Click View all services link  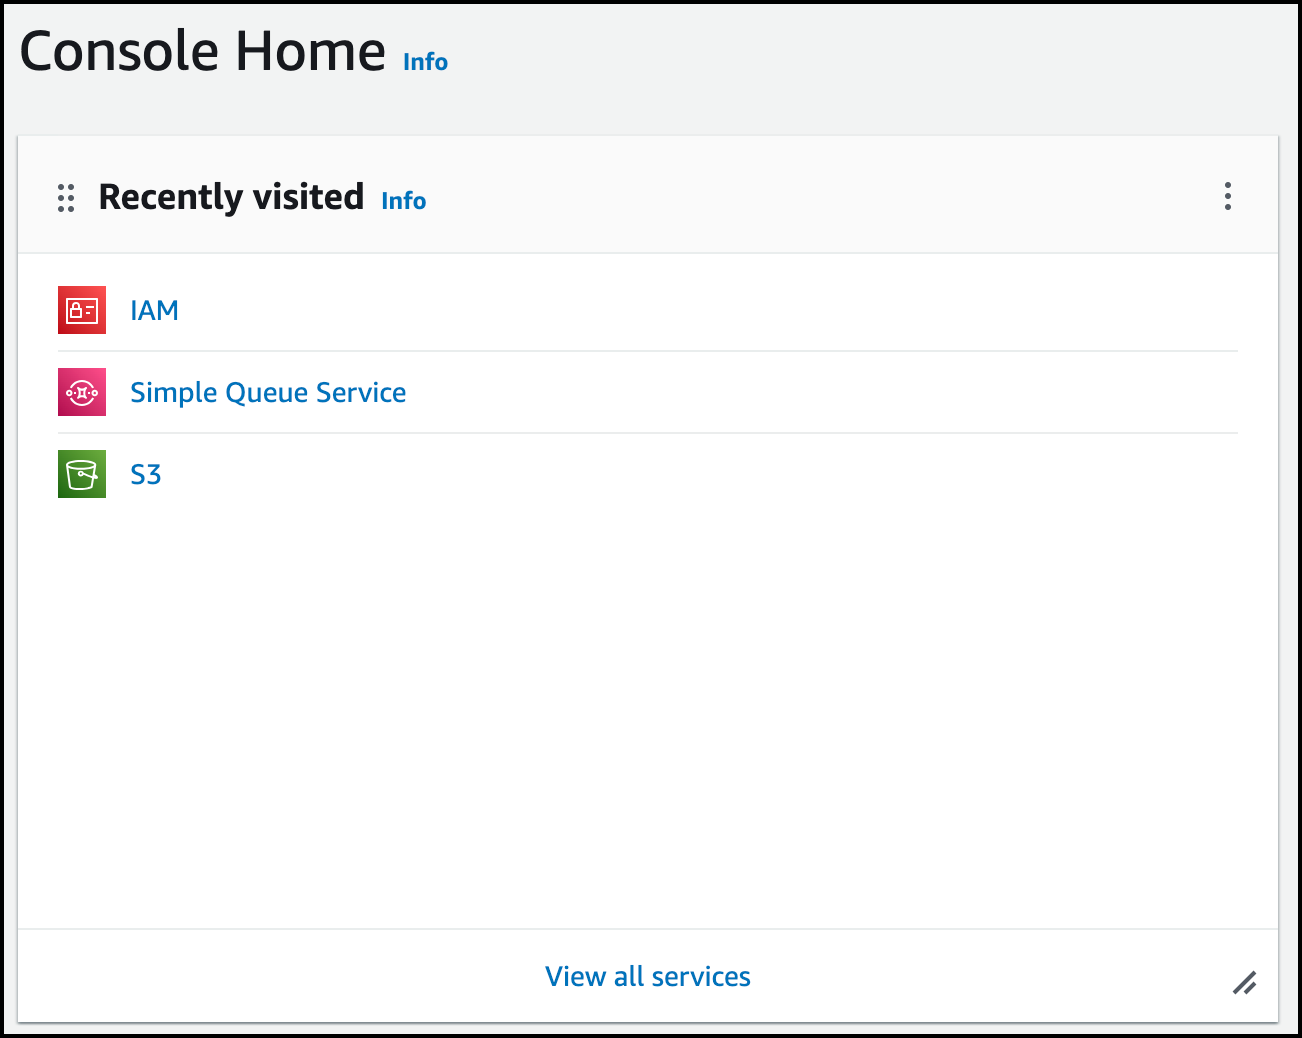(x=647, y=976)
